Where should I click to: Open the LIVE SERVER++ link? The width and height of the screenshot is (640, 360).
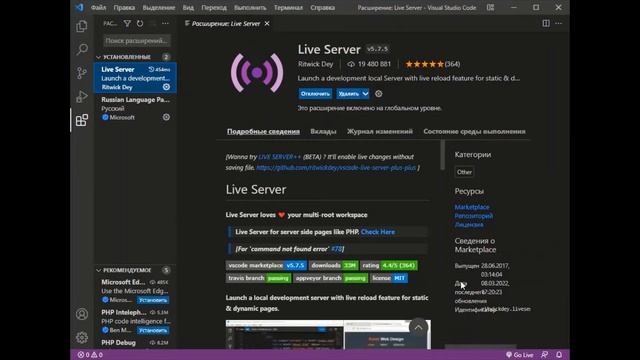tap(280, 157)
